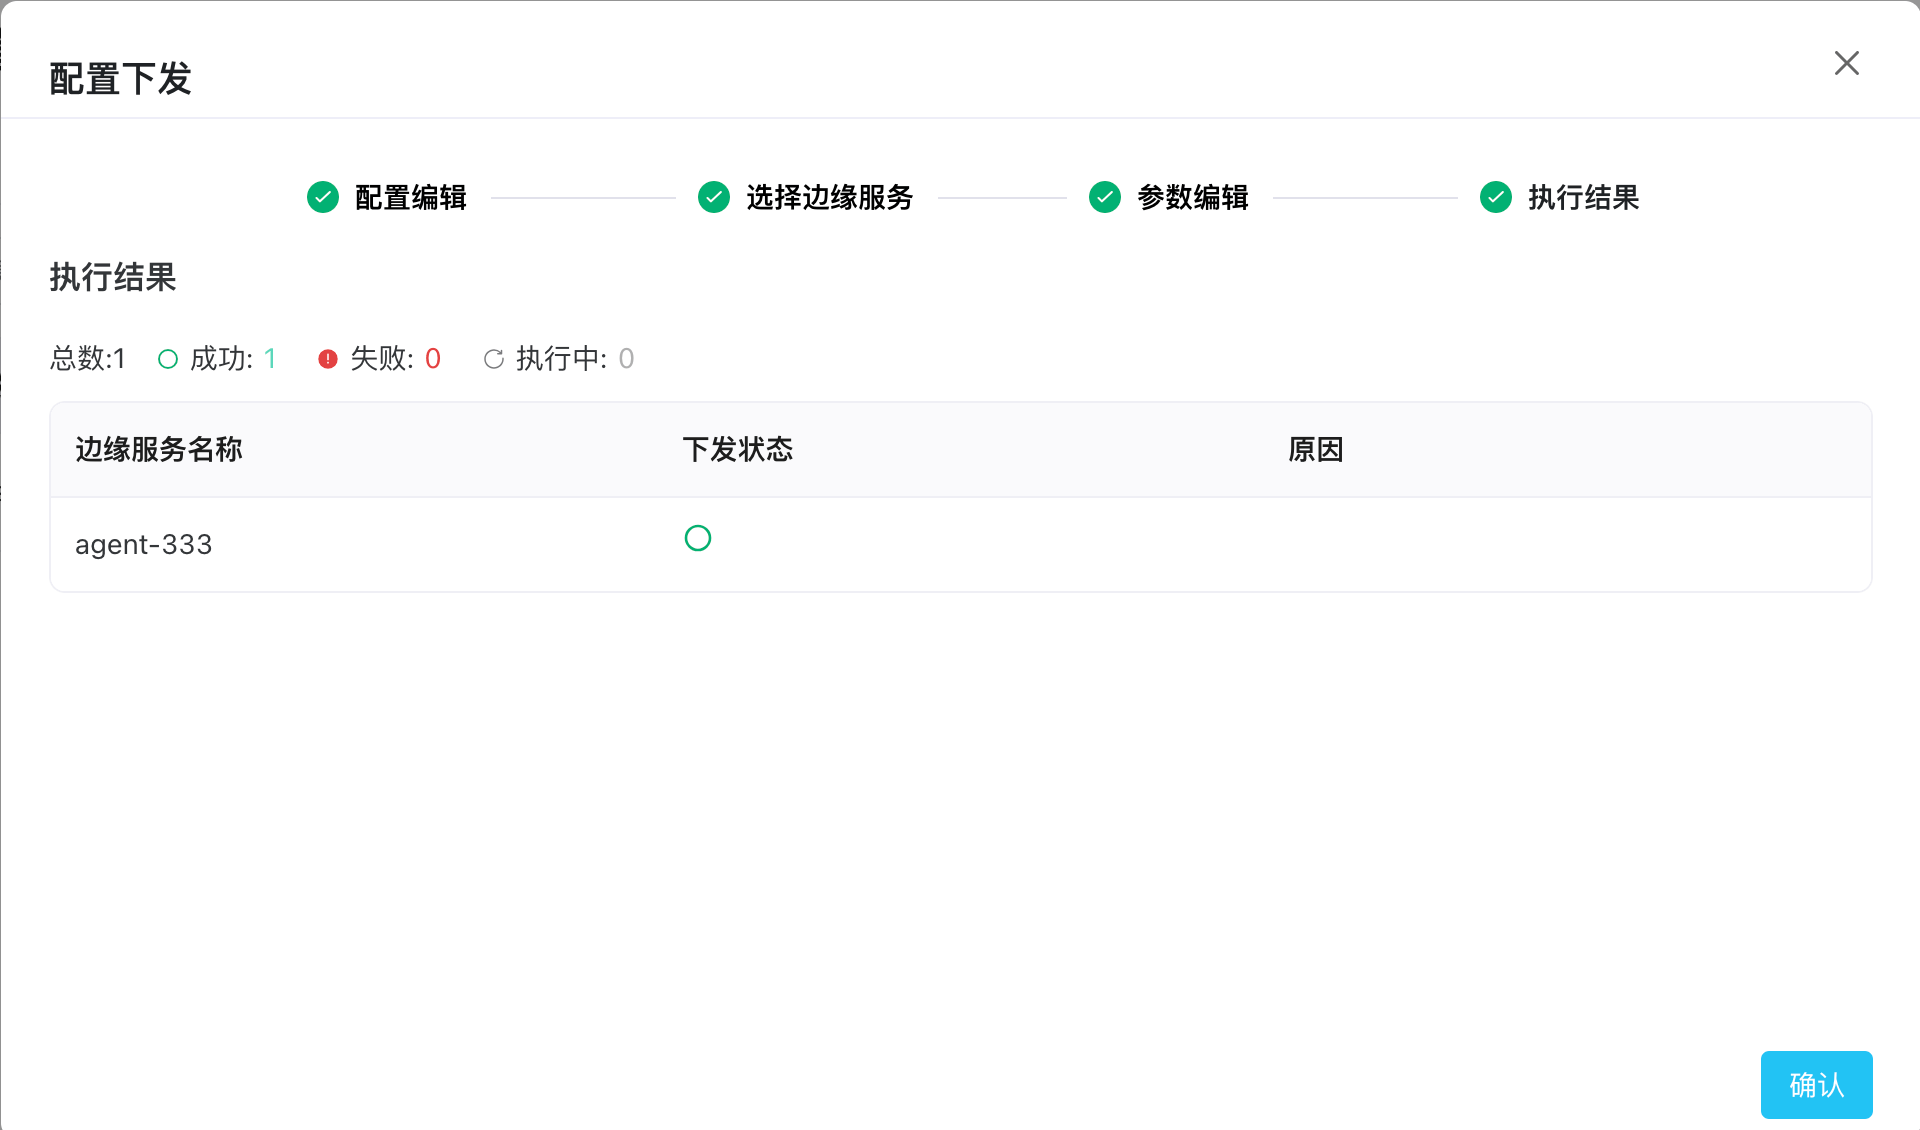Click the 失败 count number 0
Image resolution: width=1920 pixels, height=1130 pixels.
(x=433, y=359)
